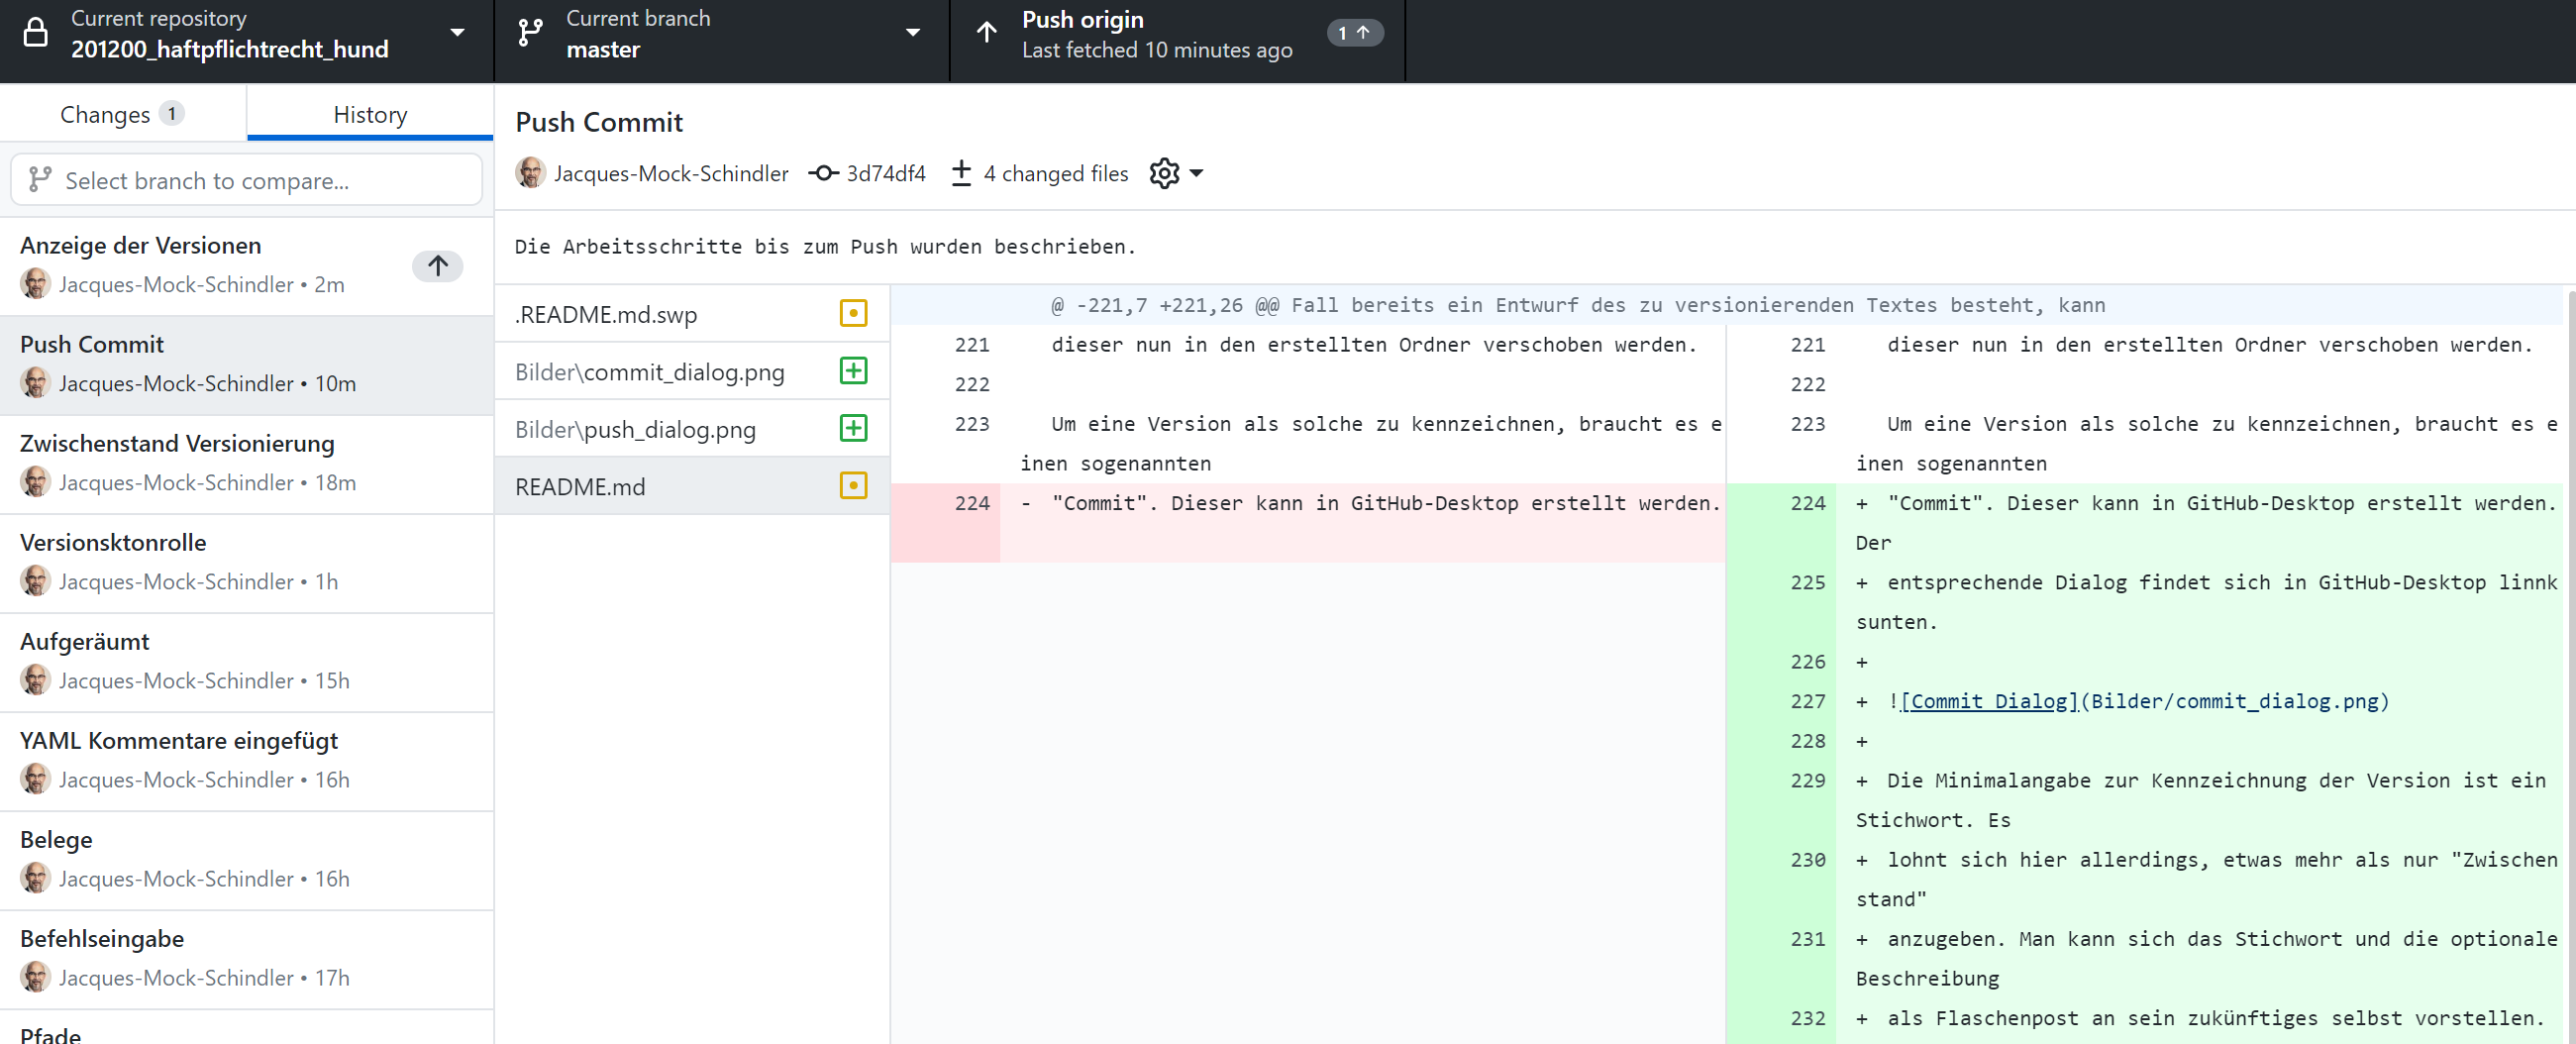The width and height of the screenshot is (2576, 1044).
Task: Select the Versionsktonrolle commit
Action: [x=246, y=563]
